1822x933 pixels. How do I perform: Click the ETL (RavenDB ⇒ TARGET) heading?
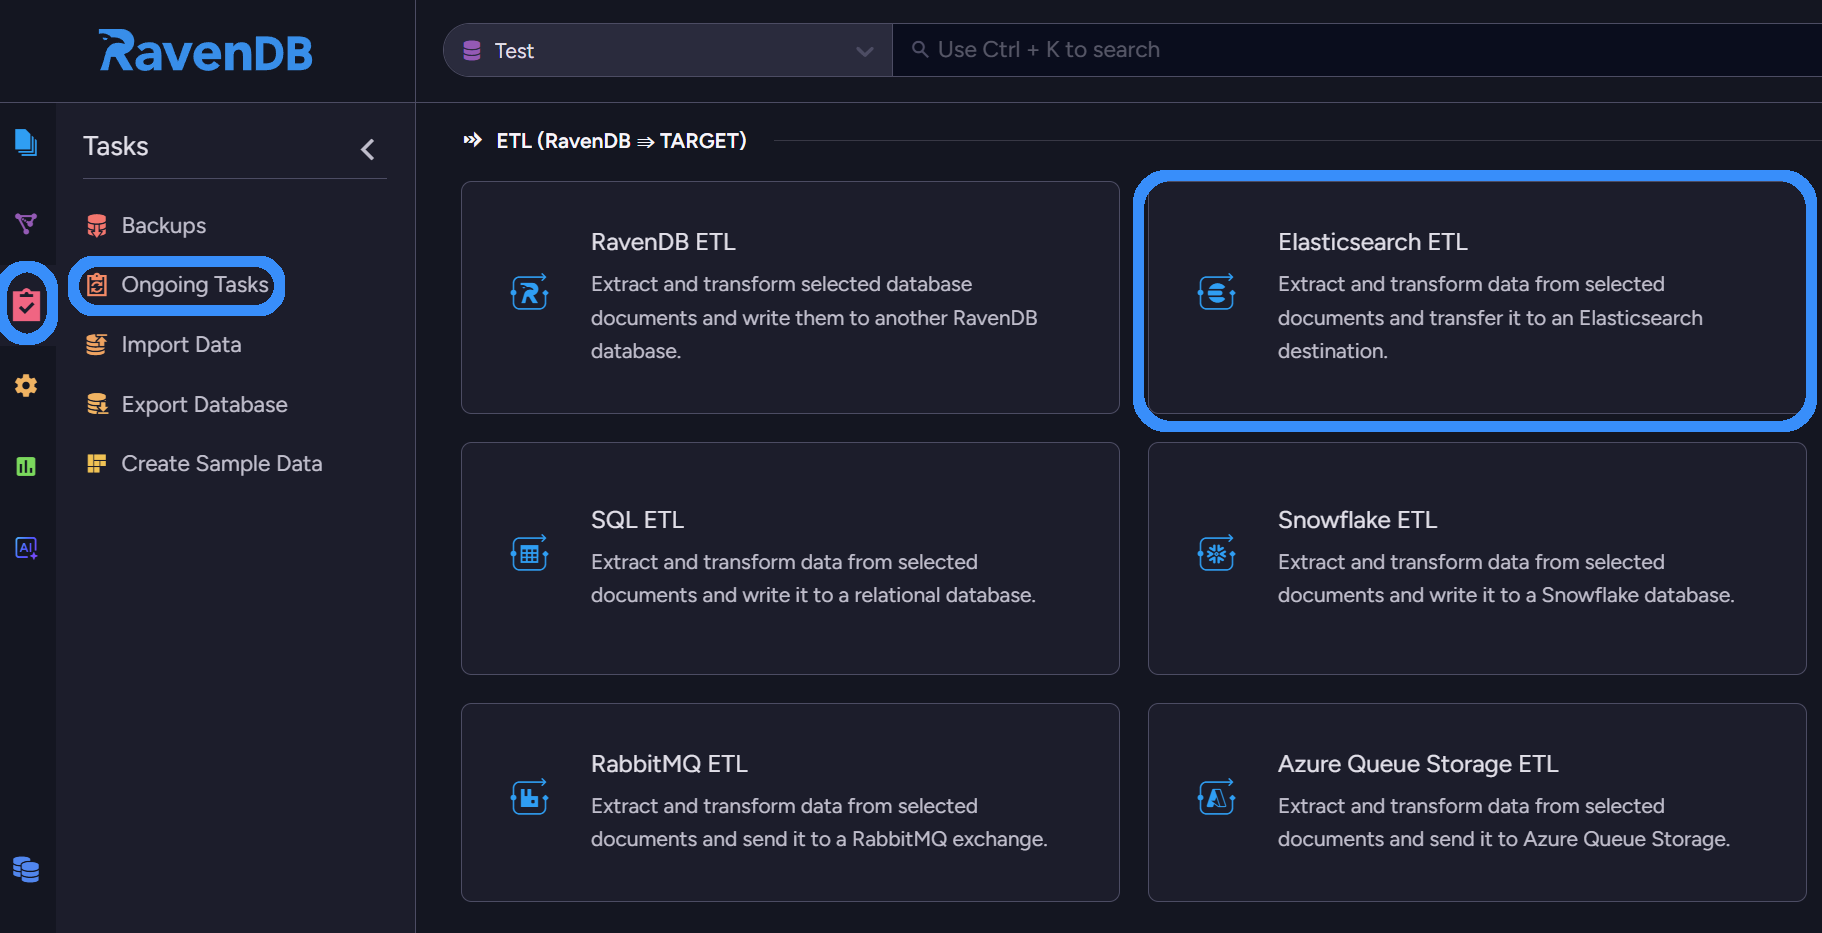tap(621, 141)
